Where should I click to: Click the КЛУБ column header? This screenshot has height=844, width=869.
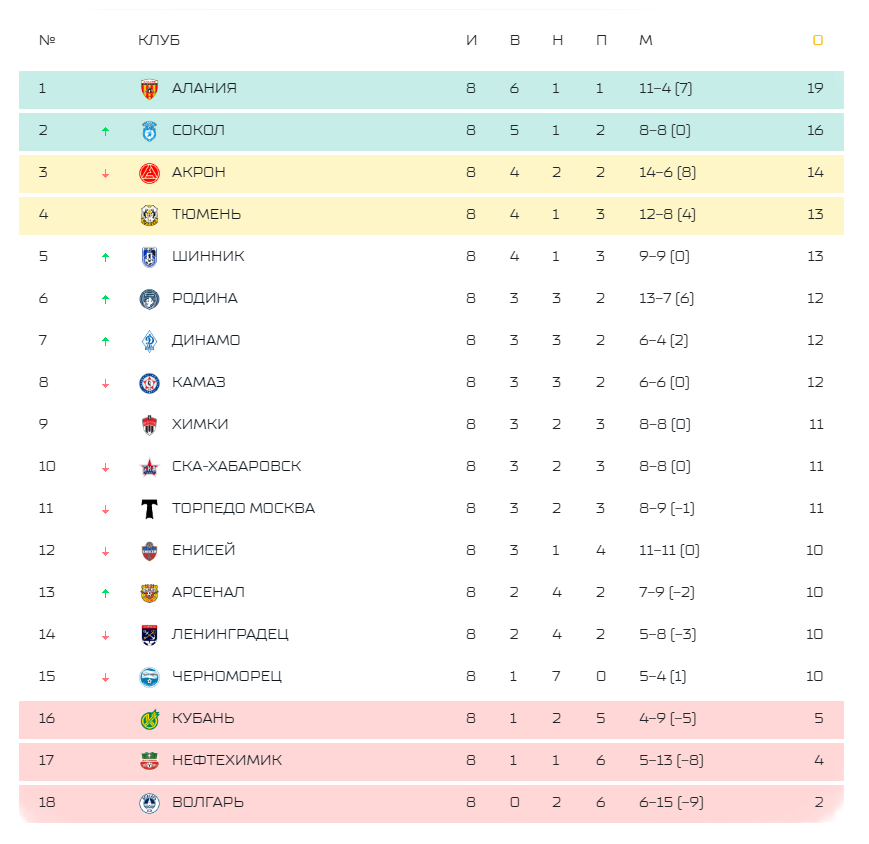[159, 41]
